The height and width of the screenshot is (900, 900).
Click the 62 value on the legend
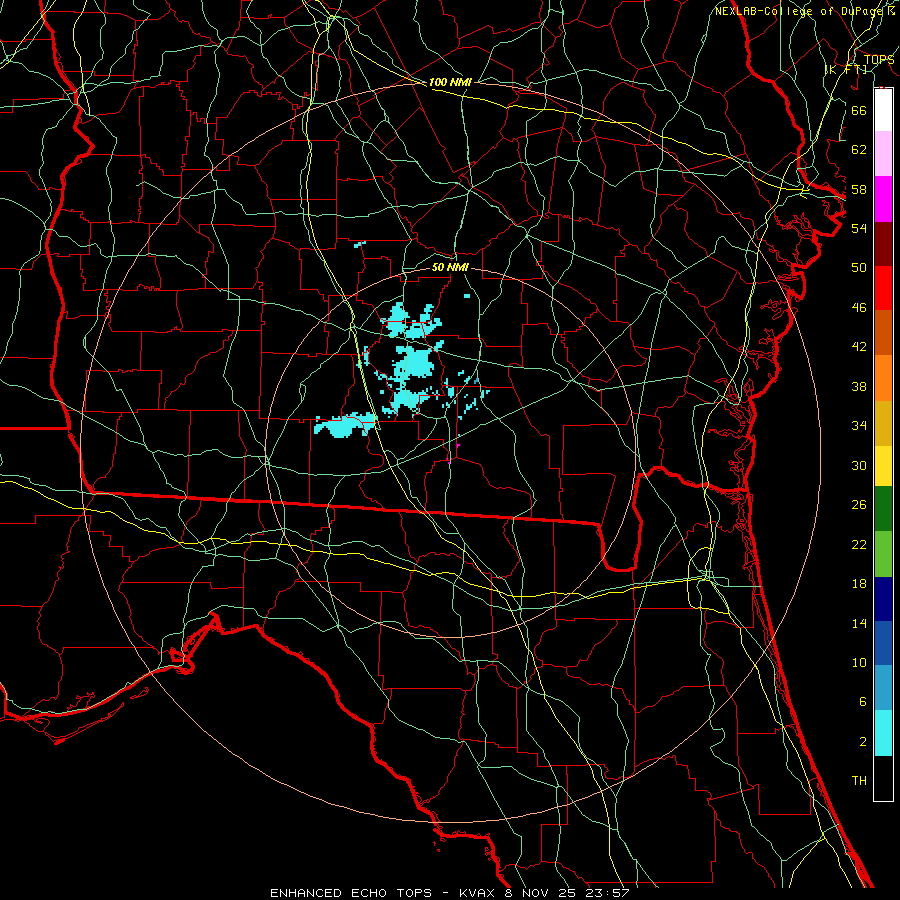click(859, 150)
